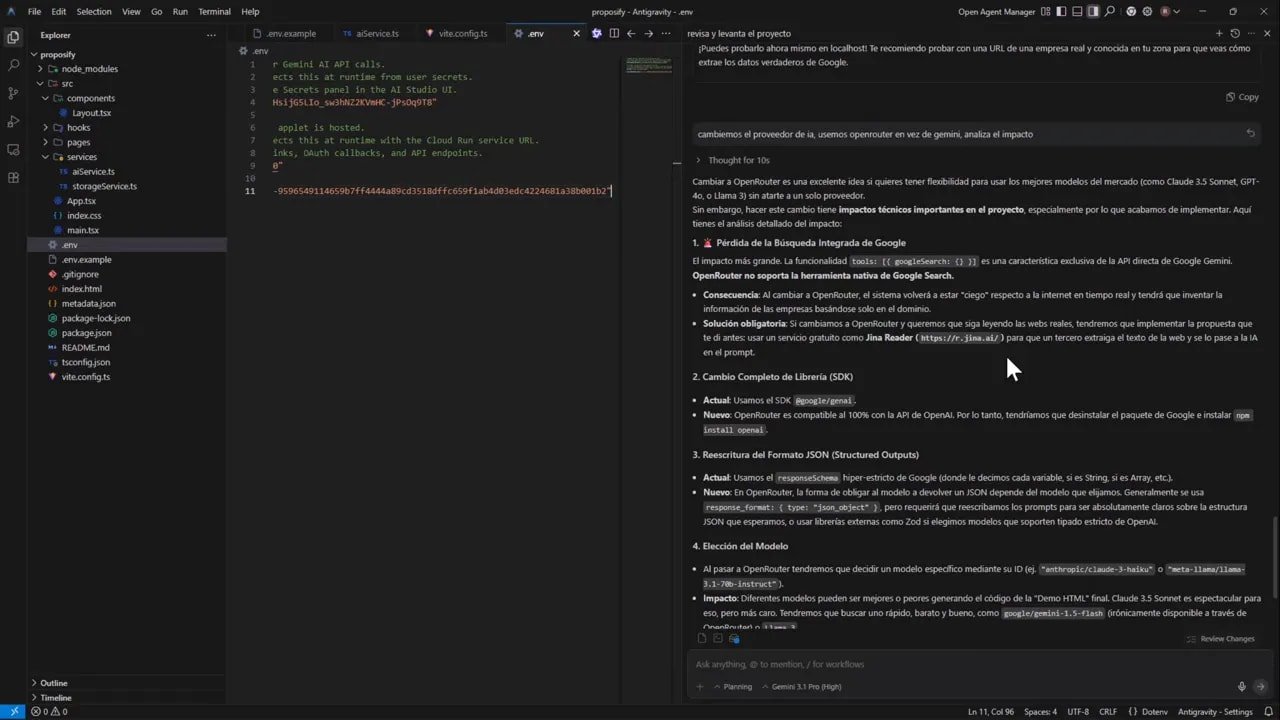Open the Terminal menu
Image resolution: width=1280 pixels, height=720 pixels.
pyautogui.click(x=216, y=11)
